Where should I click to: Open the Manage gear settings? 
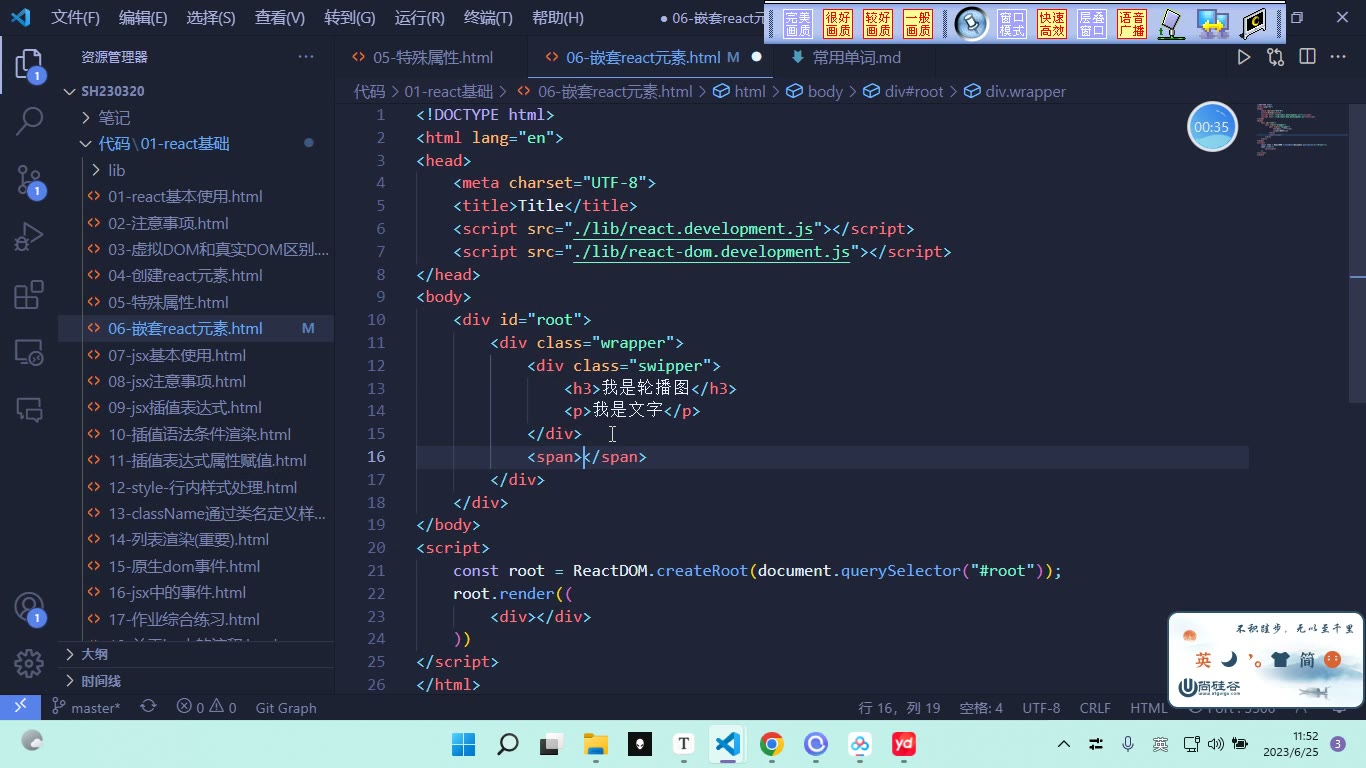pyautogui.click(x=29, y=663)
